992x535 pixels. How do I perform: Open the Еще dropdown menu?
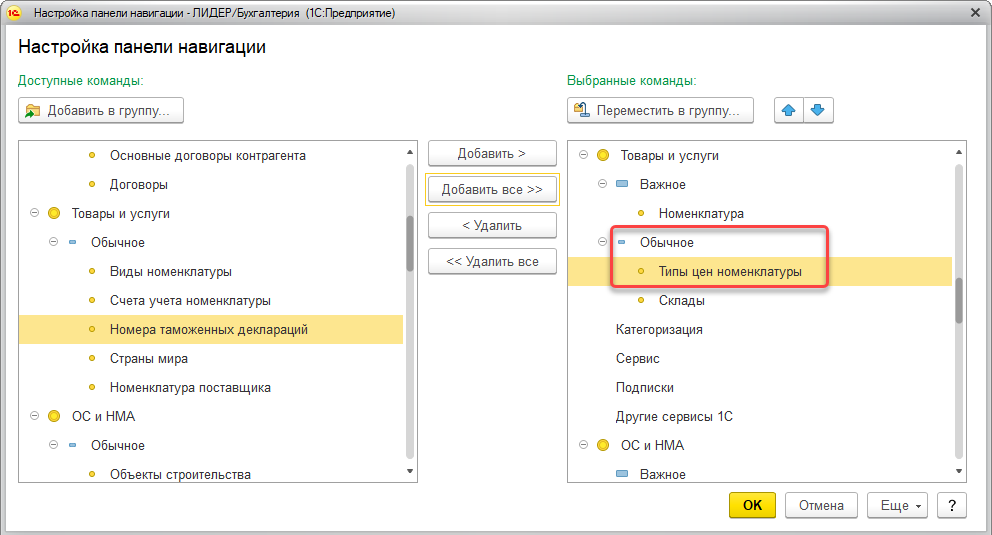[x=897, y=505]
